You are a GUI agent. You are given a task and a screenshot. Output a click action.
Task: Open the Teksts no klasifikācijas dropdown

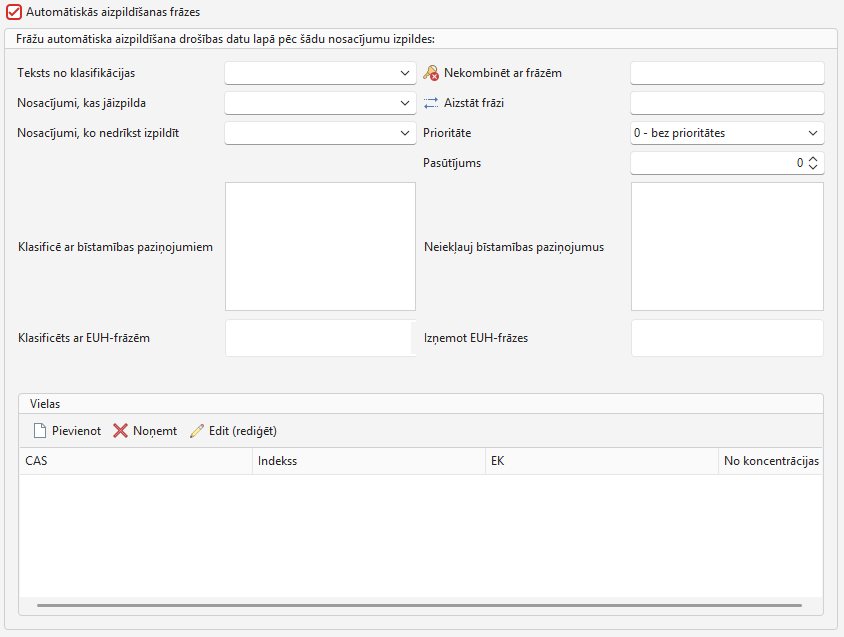(320, 73)
